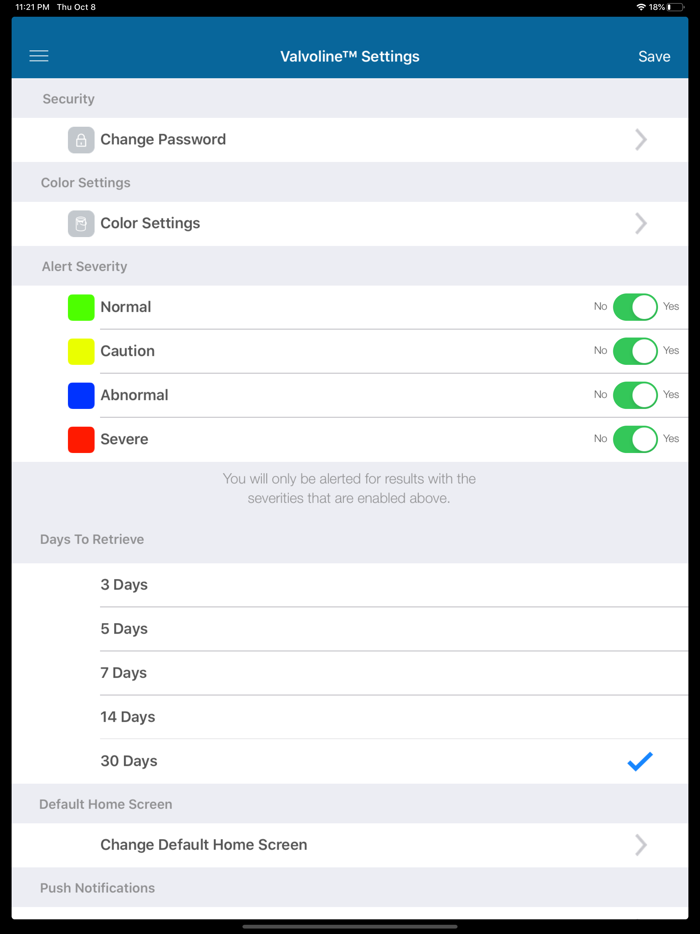Select the 3 Days retrieve option

350,585
